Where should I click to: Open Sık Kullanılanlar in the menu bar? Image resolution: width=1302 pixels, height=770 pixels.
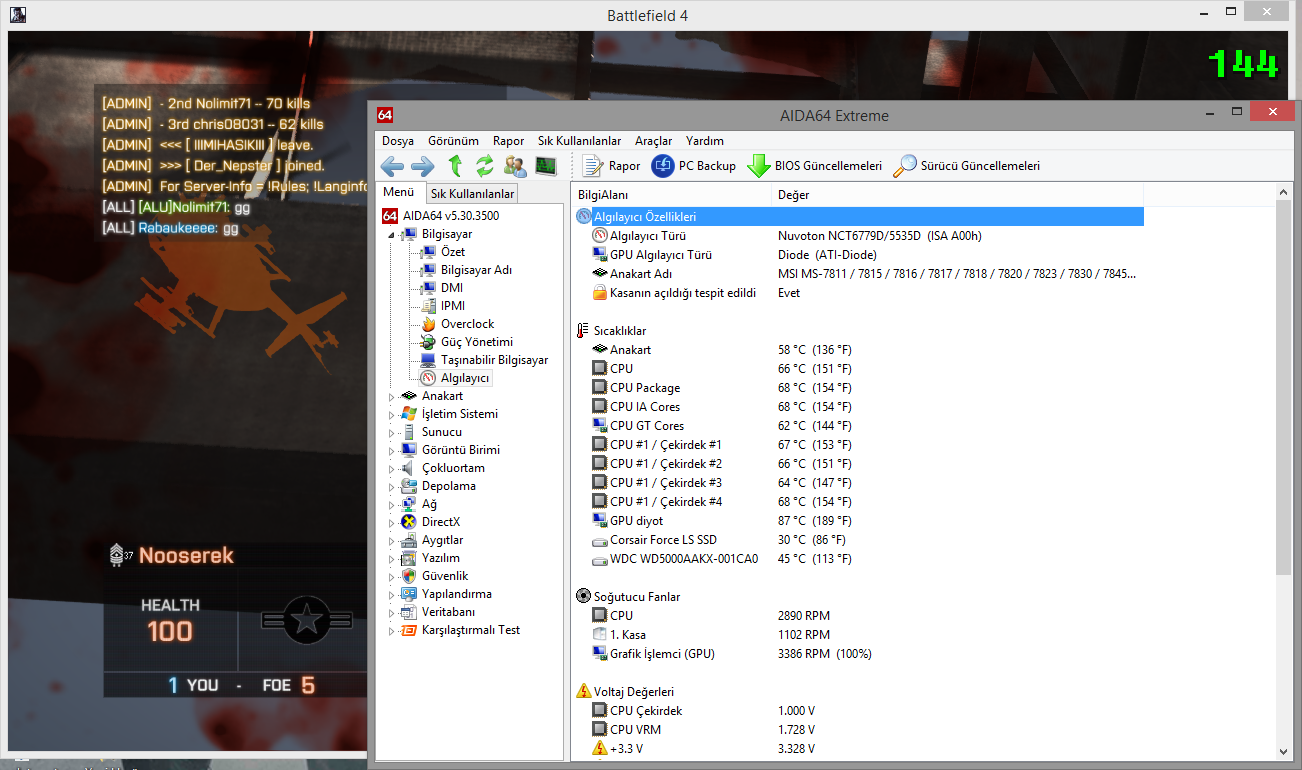pyautogui.click(x=579, y=141)
